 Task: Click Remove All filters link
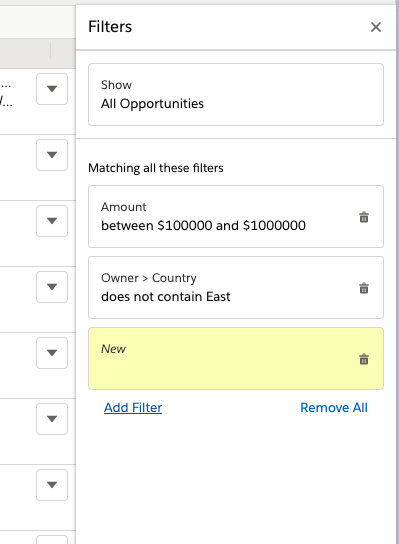point(334,408)
